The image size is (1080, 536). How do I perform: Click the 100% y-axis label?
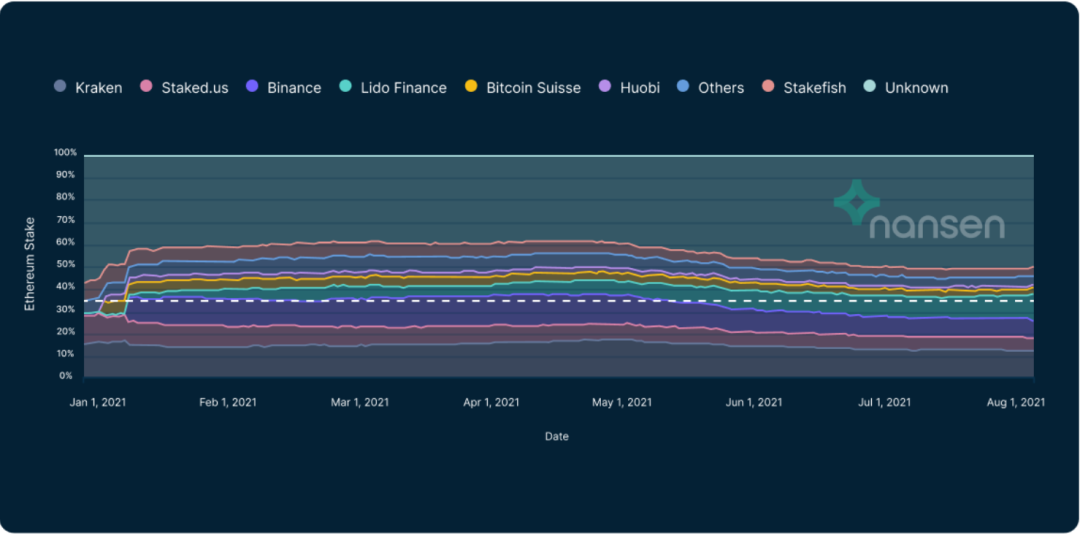(65, 153)
